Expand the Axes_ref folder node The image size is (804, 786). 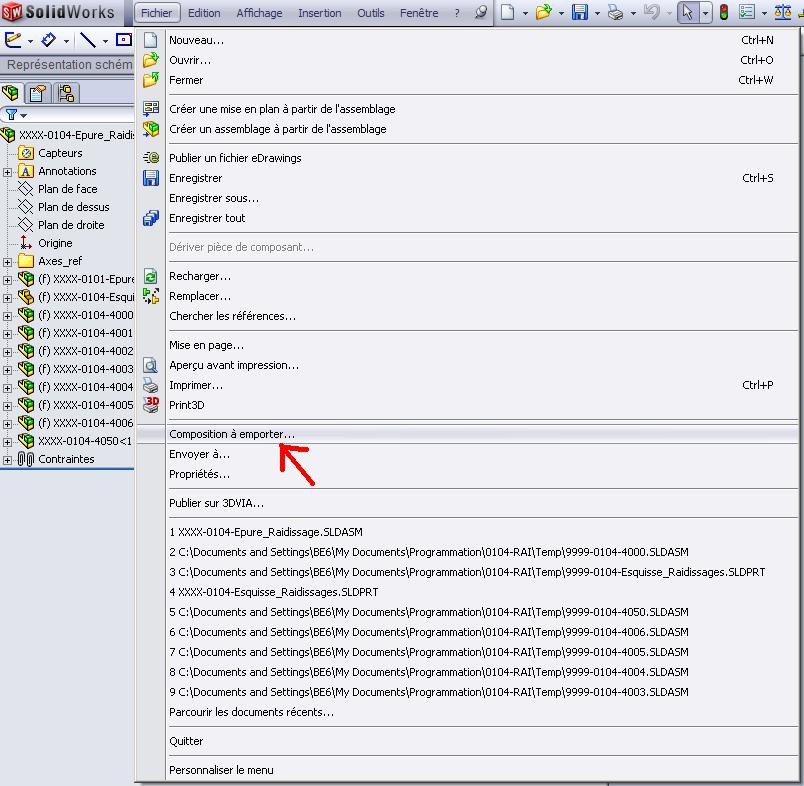7,262
